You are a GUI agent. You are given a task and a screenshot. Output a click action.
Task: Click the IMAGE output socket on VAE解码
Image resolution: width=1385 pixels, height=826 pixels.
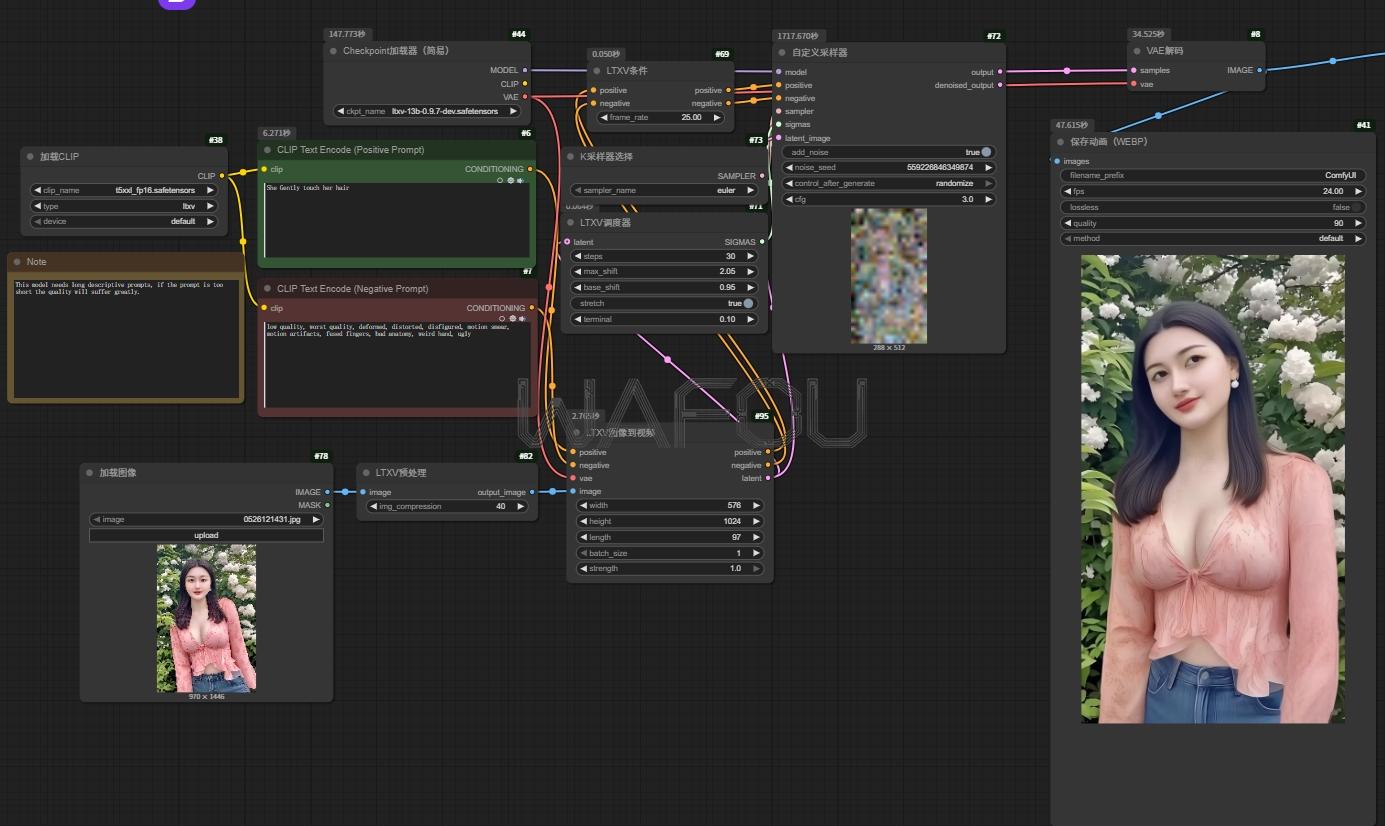pyautogui.click(x=1259, y=70)
